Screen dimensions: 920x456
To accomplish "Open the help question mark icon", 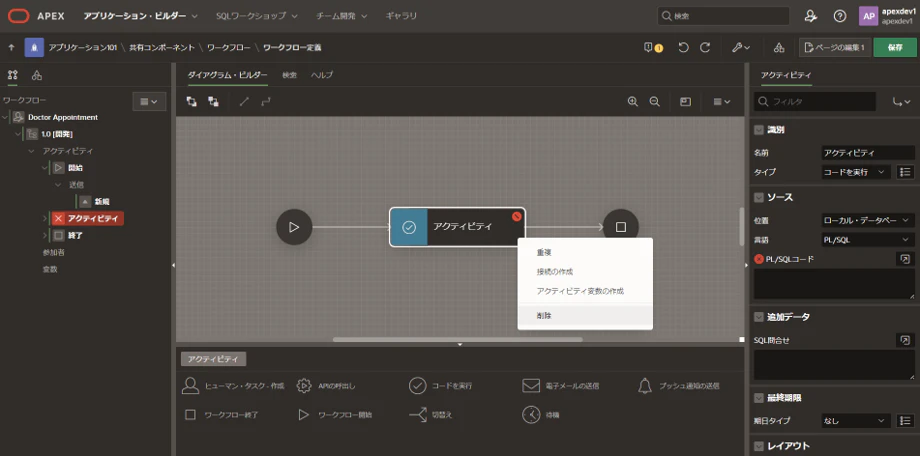I will (840, 16).
